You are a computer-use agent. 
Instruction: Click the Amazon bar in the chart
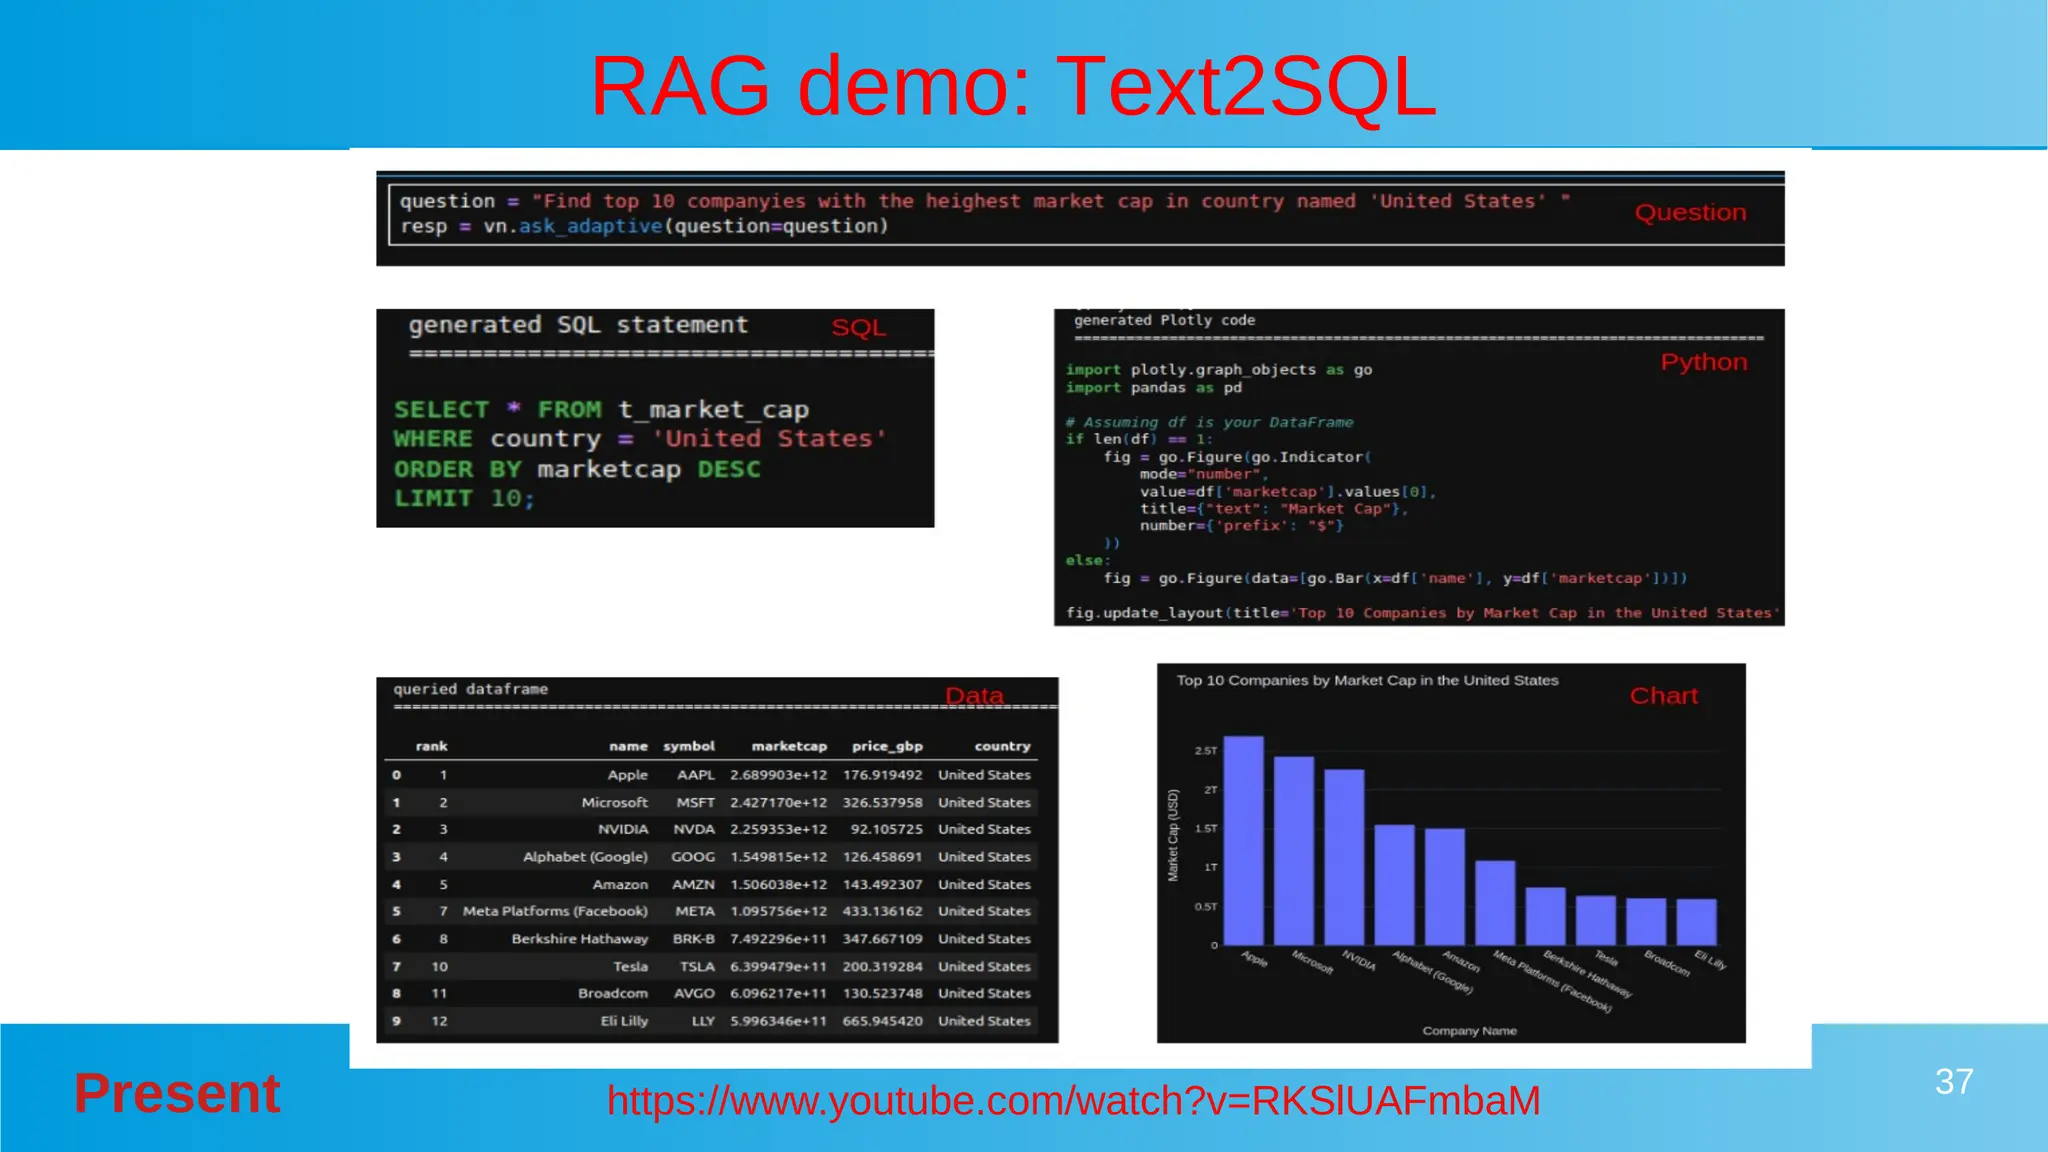1445,886
